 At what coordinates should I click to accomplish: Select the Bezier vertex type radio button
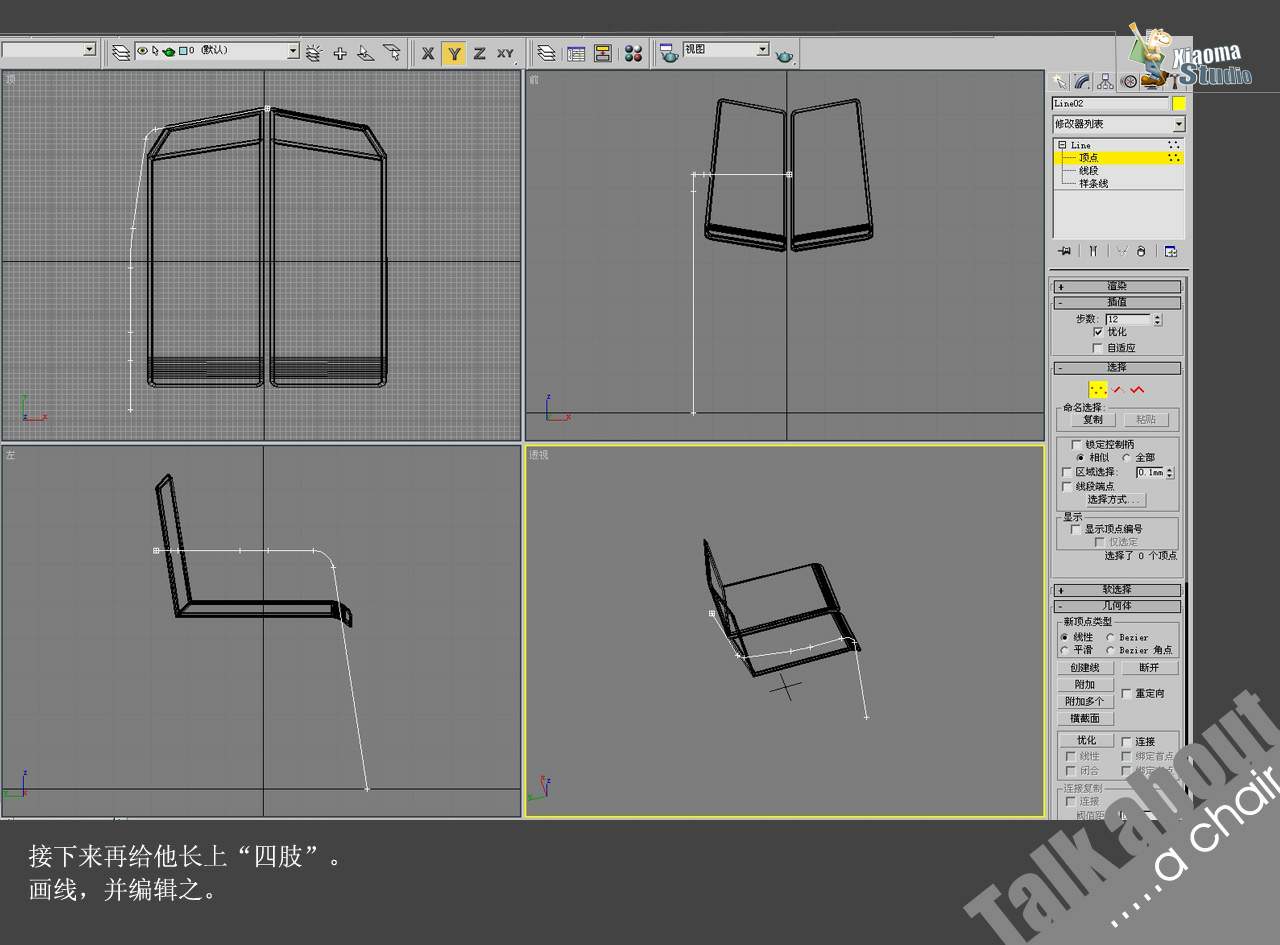click(x=1111, y=637)
